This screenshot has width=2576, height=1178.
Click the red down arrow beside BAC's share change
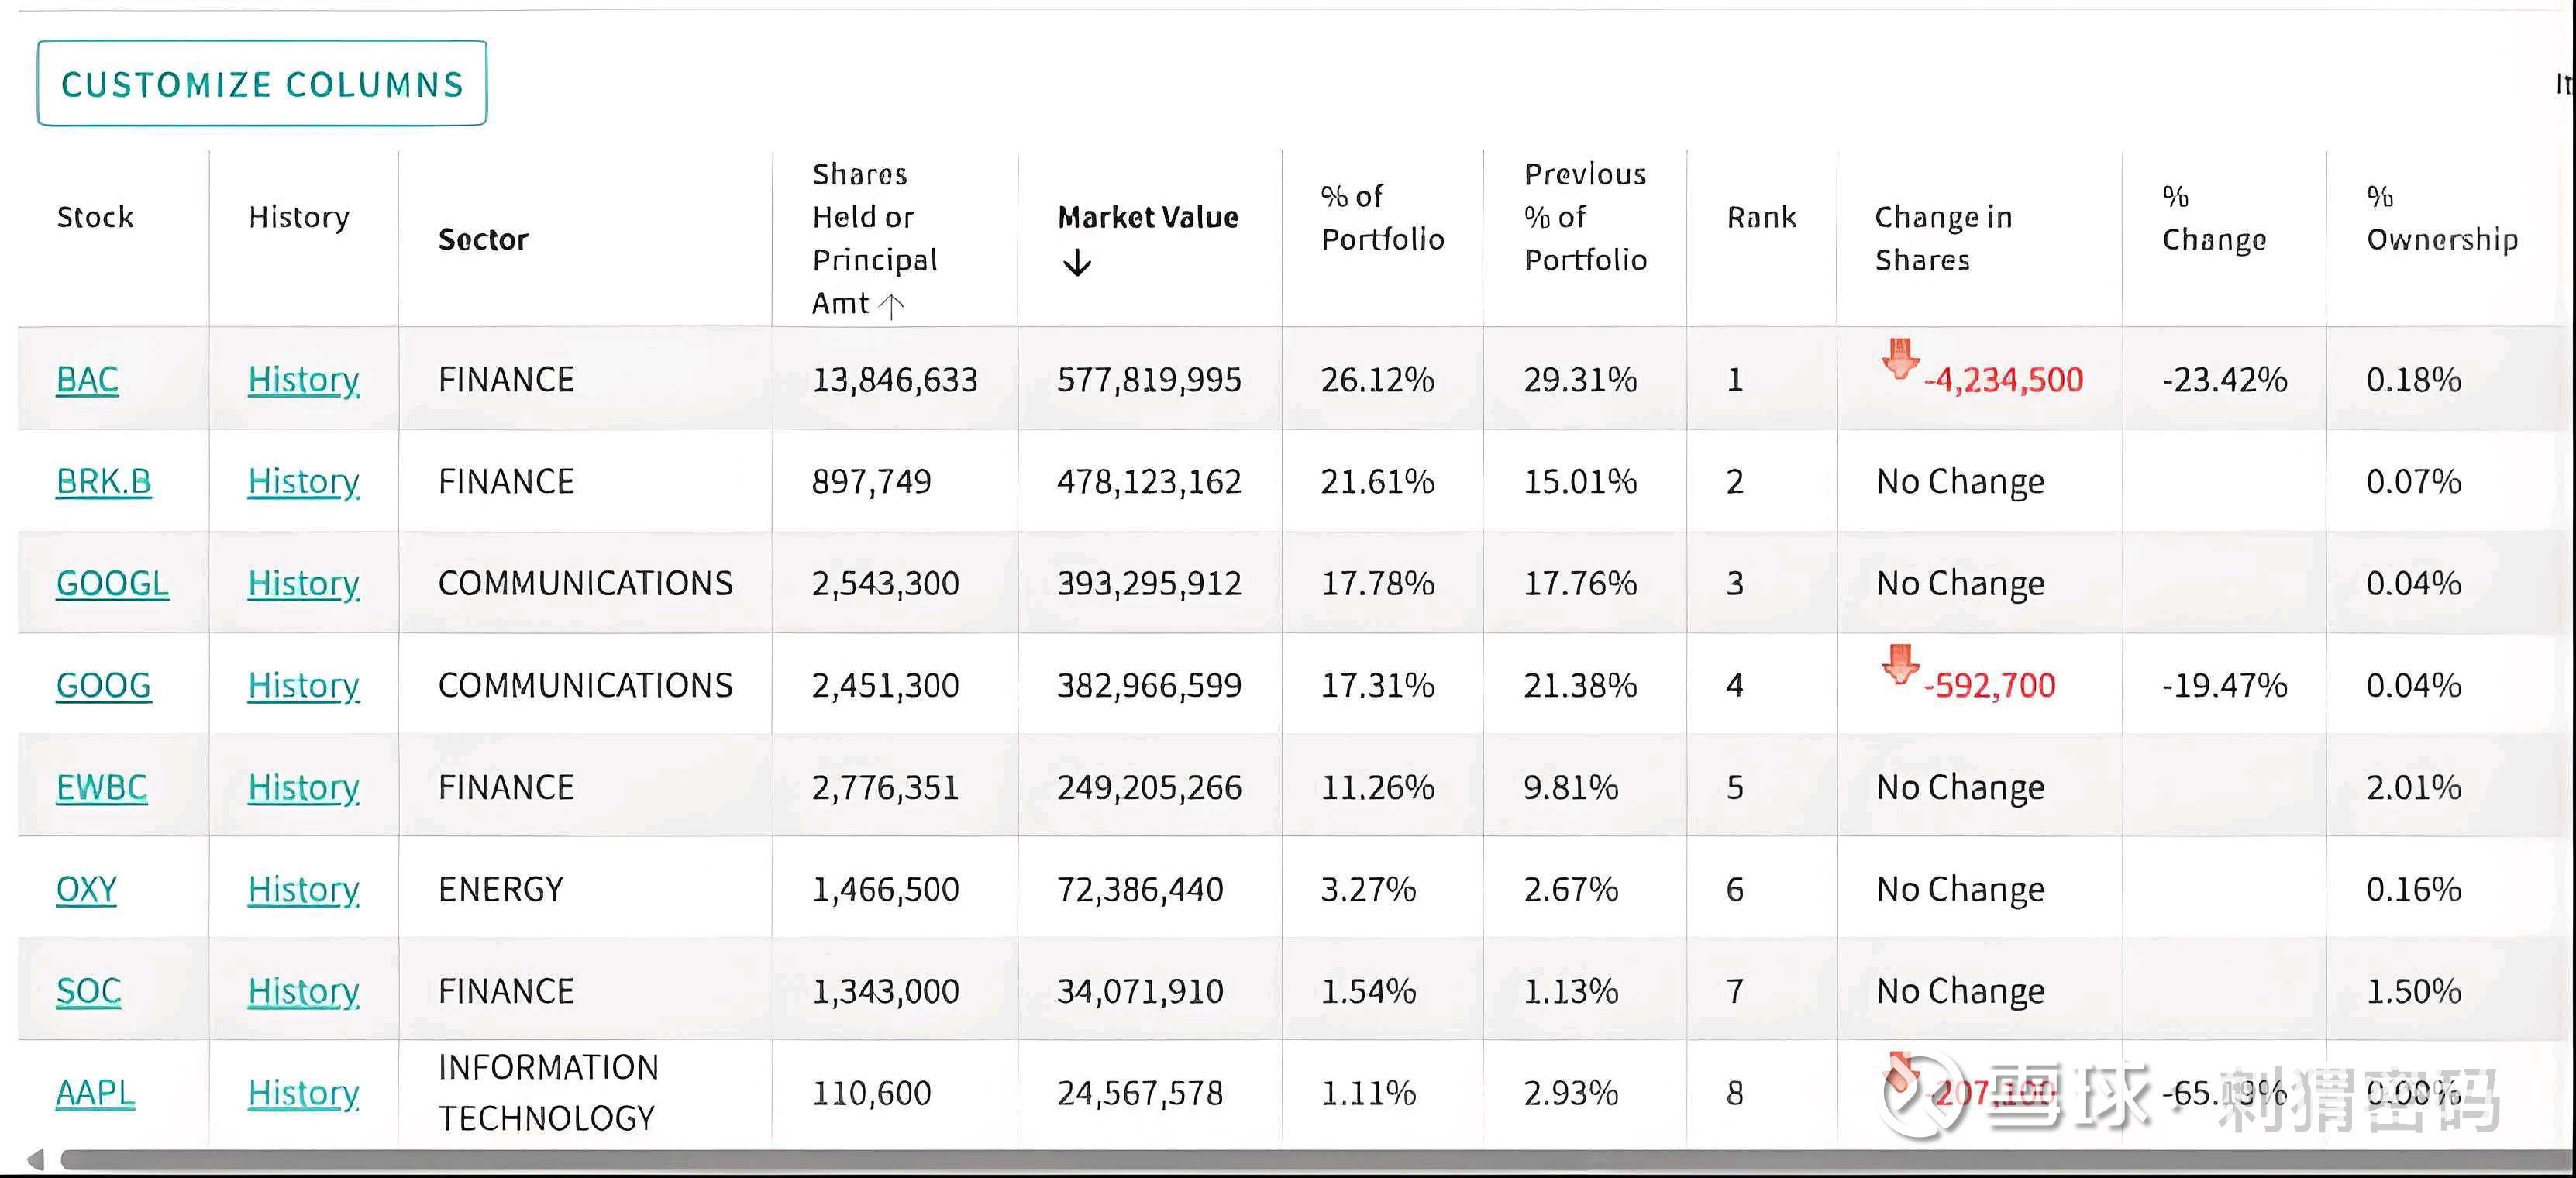pyautogui.click(x=1900, y=359)
